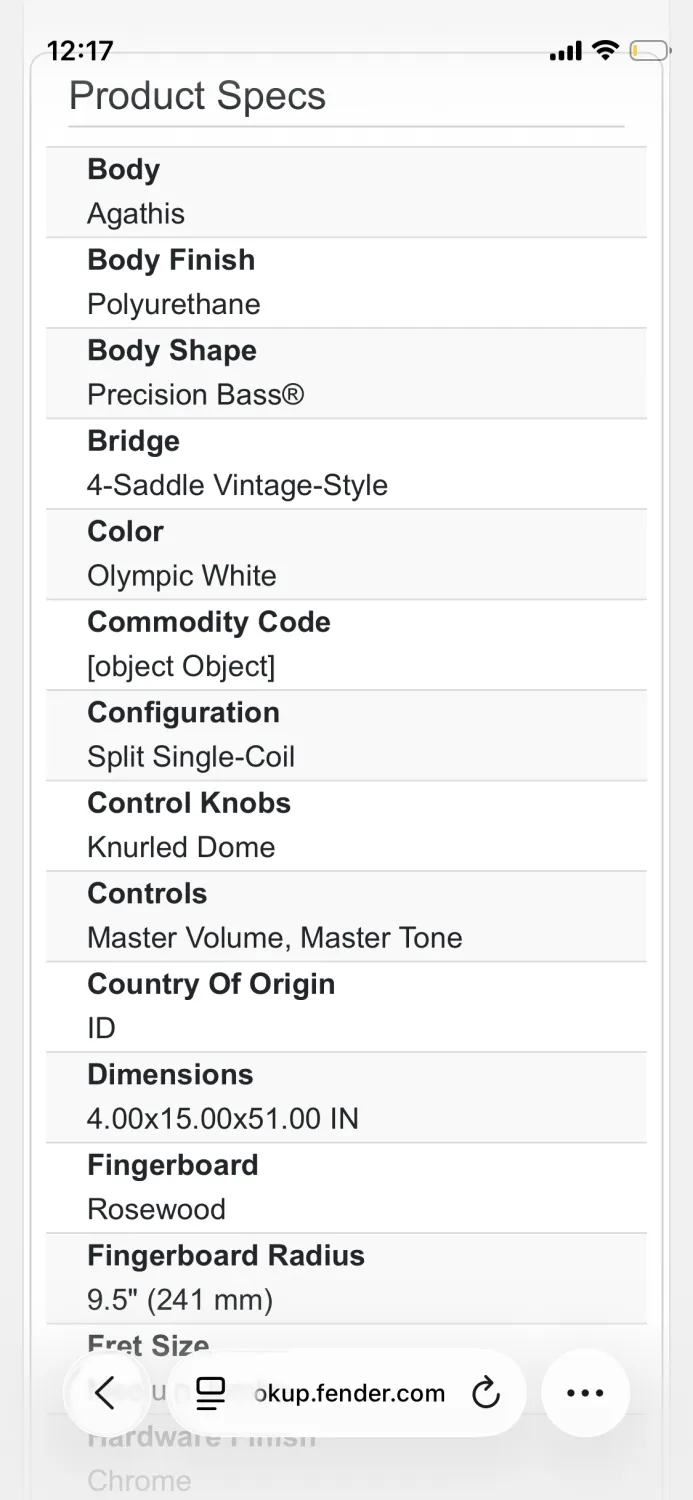Image resolution: width=693 pixels, height=1500 pixels.
Task: Tap the browser back arrow button
Action: point(106,1393)
